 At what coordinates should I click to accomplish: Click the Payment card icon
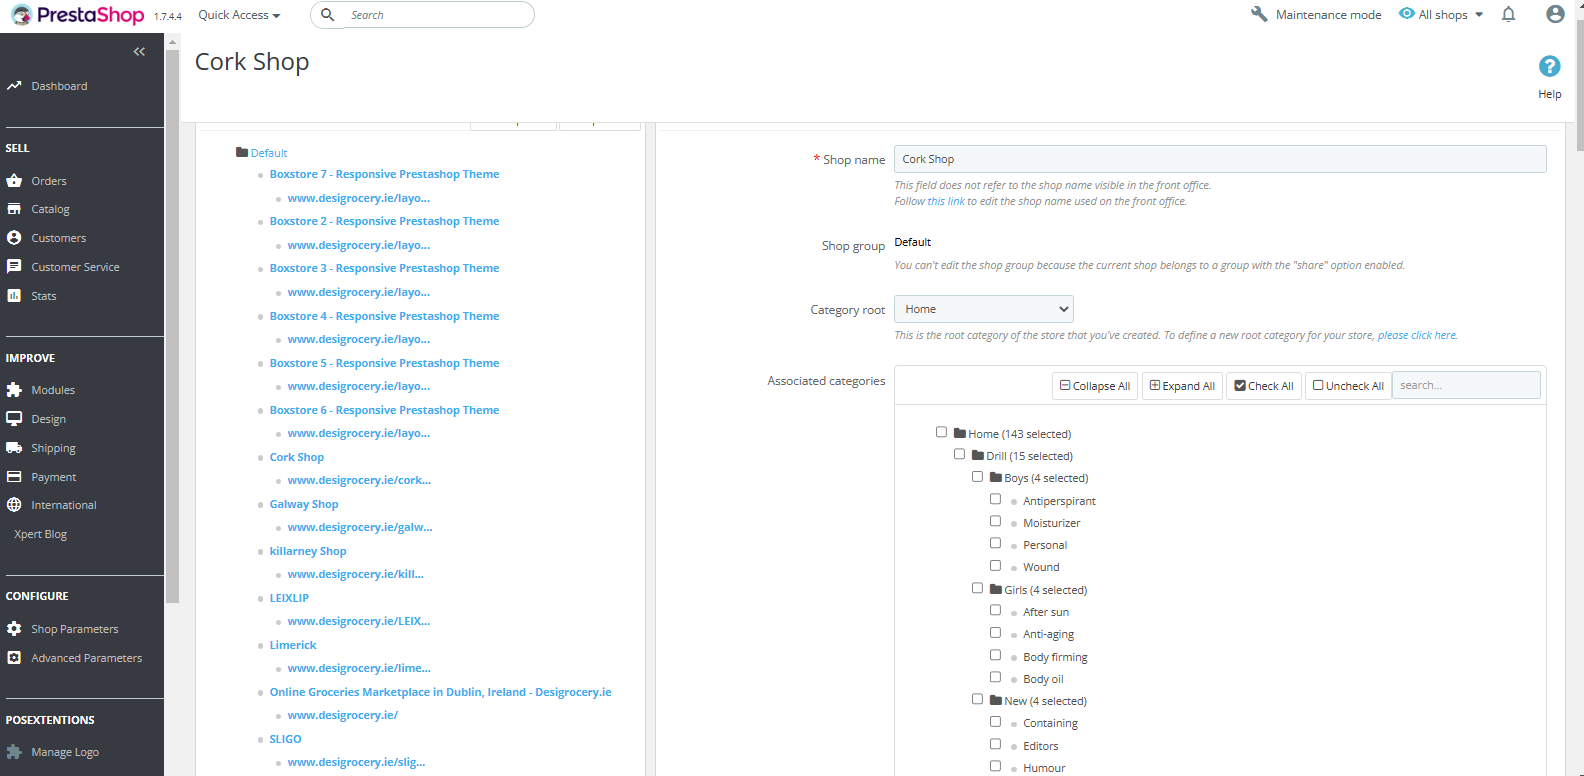pos(14,477)
